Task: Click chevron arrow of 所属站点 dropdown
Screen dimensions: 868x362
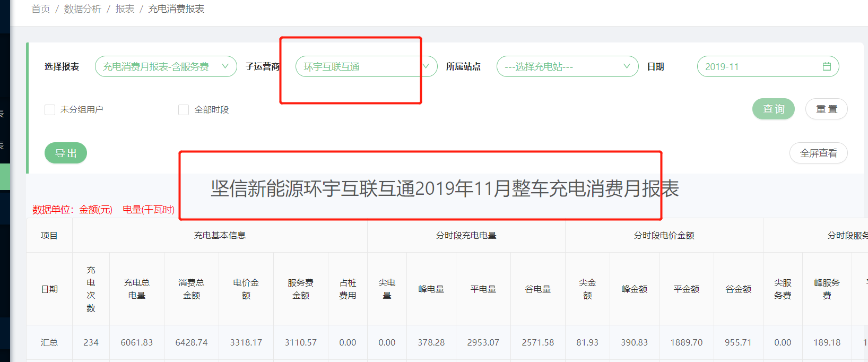Action: click(x=627, y=66)
